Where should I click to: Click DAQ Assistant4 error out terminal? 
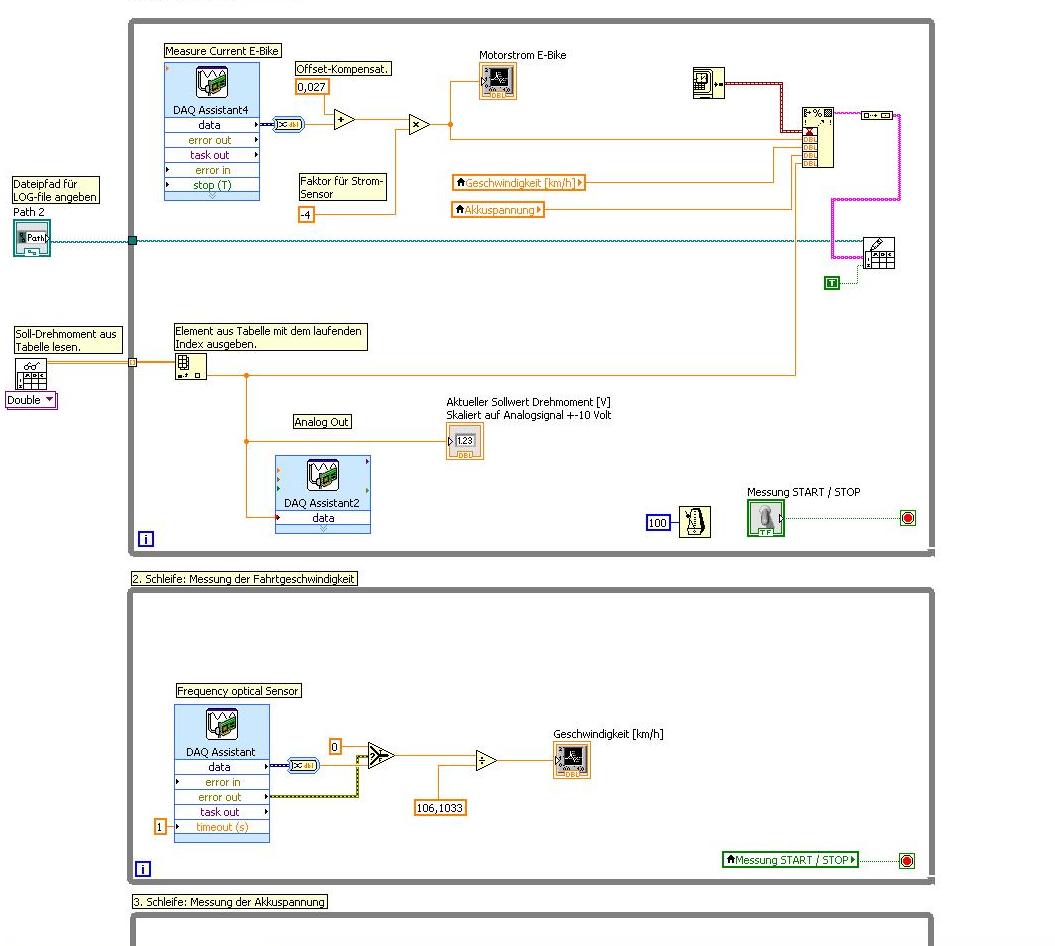[x=212, y=140]
